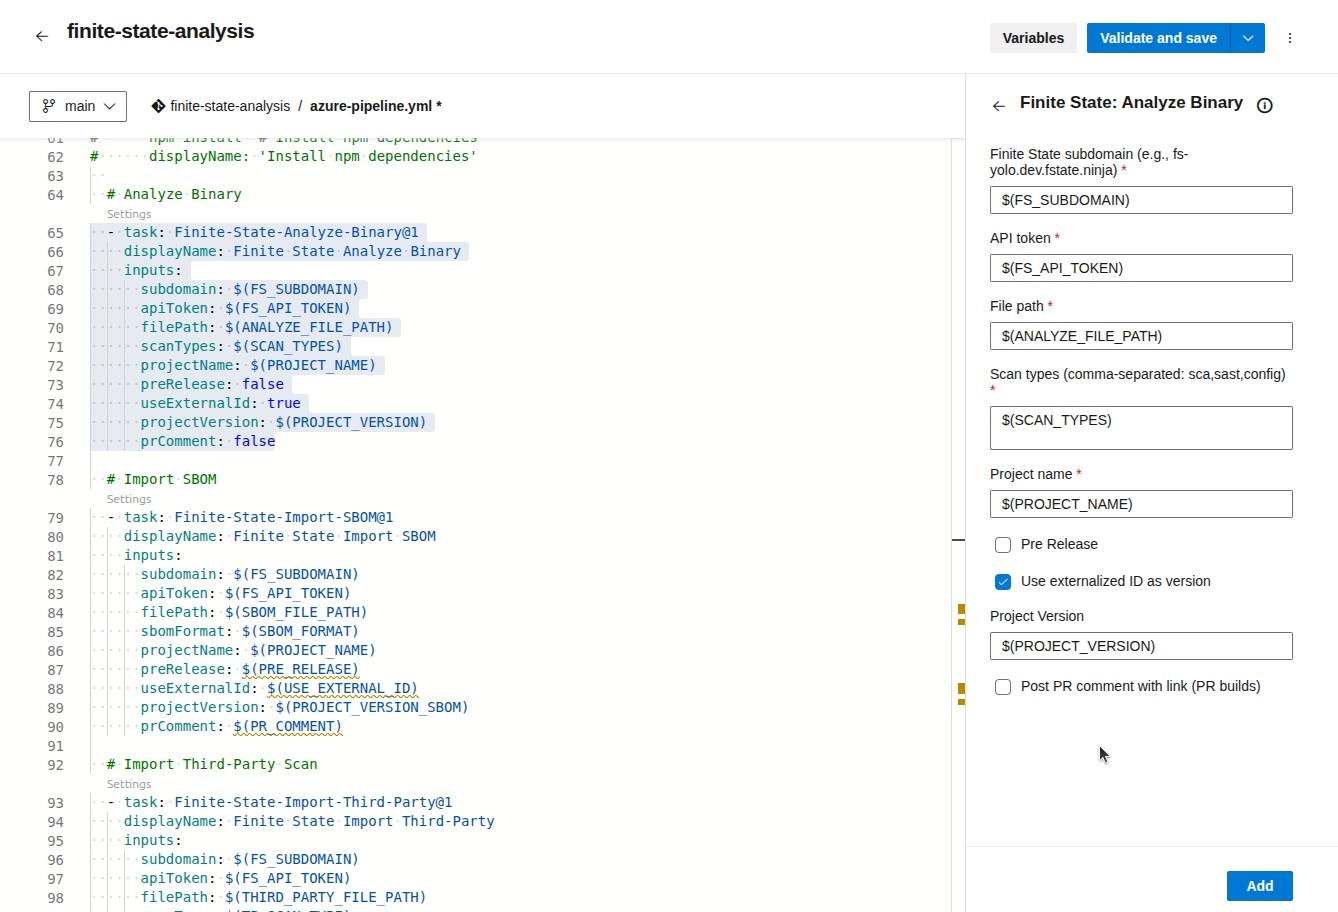Click the pipeline title finite-state-analysis
Screen dimensions: 1338x912
[160, 31]
